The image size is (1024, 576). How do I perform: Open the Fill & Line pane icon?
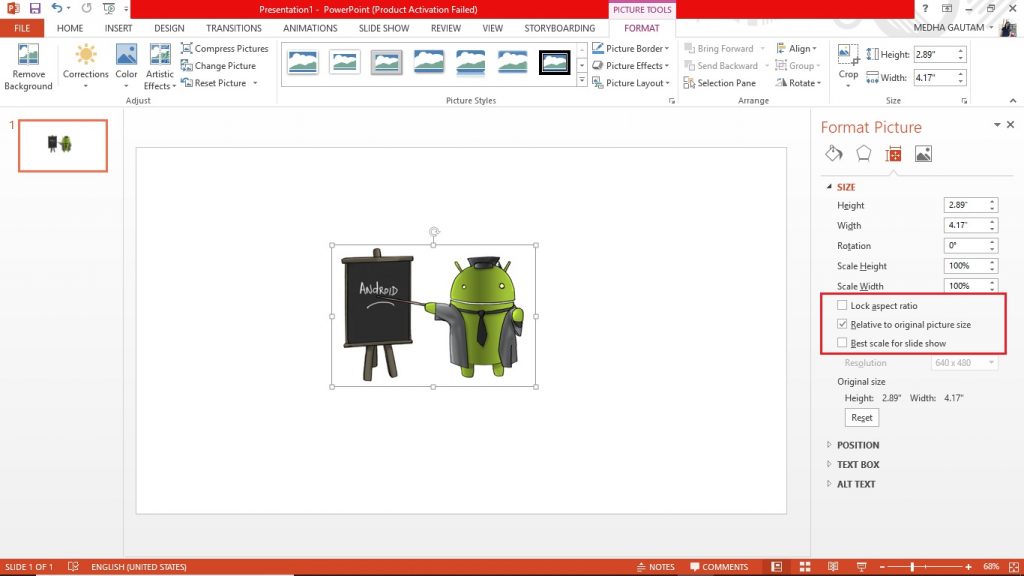(834, 153)
